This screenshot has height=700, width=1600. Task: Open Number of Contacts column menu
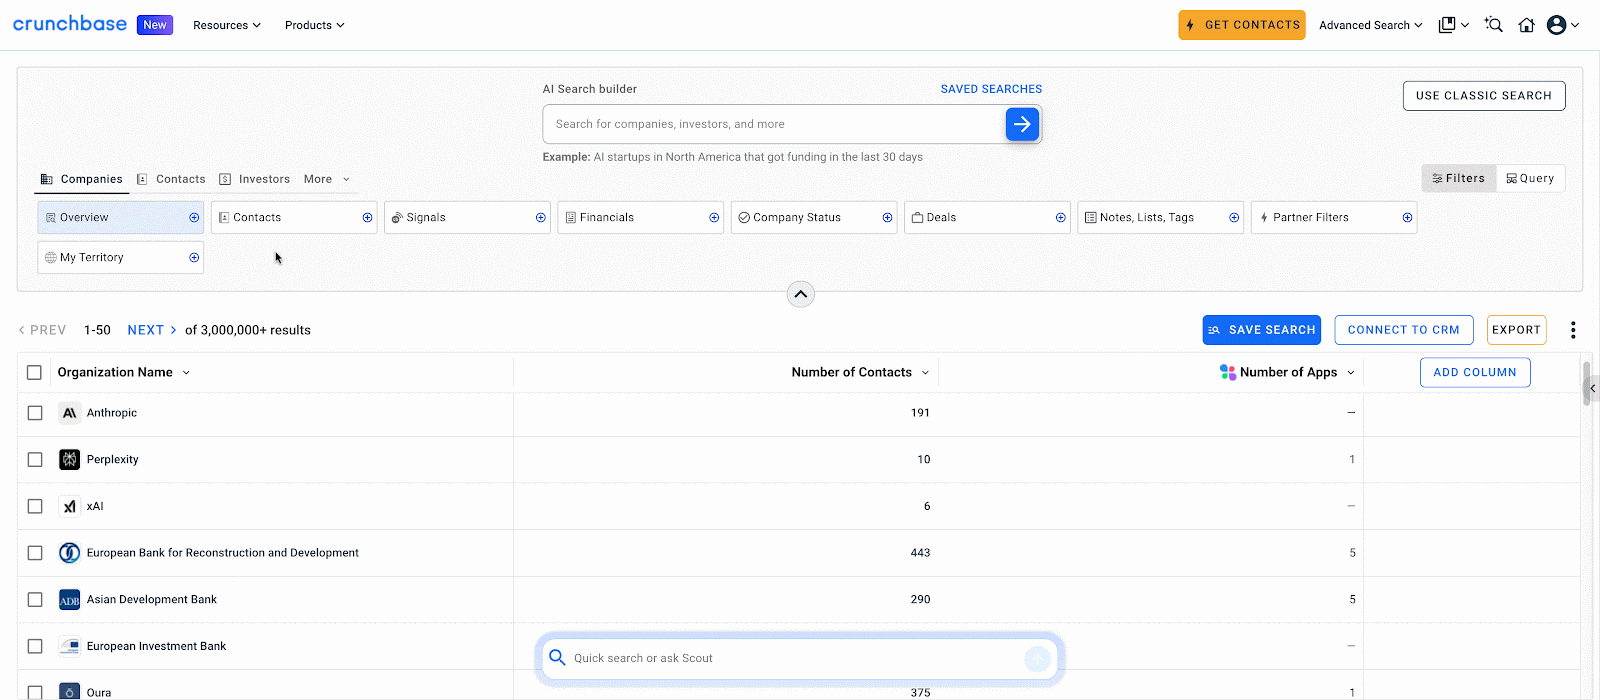click(925, 372)
